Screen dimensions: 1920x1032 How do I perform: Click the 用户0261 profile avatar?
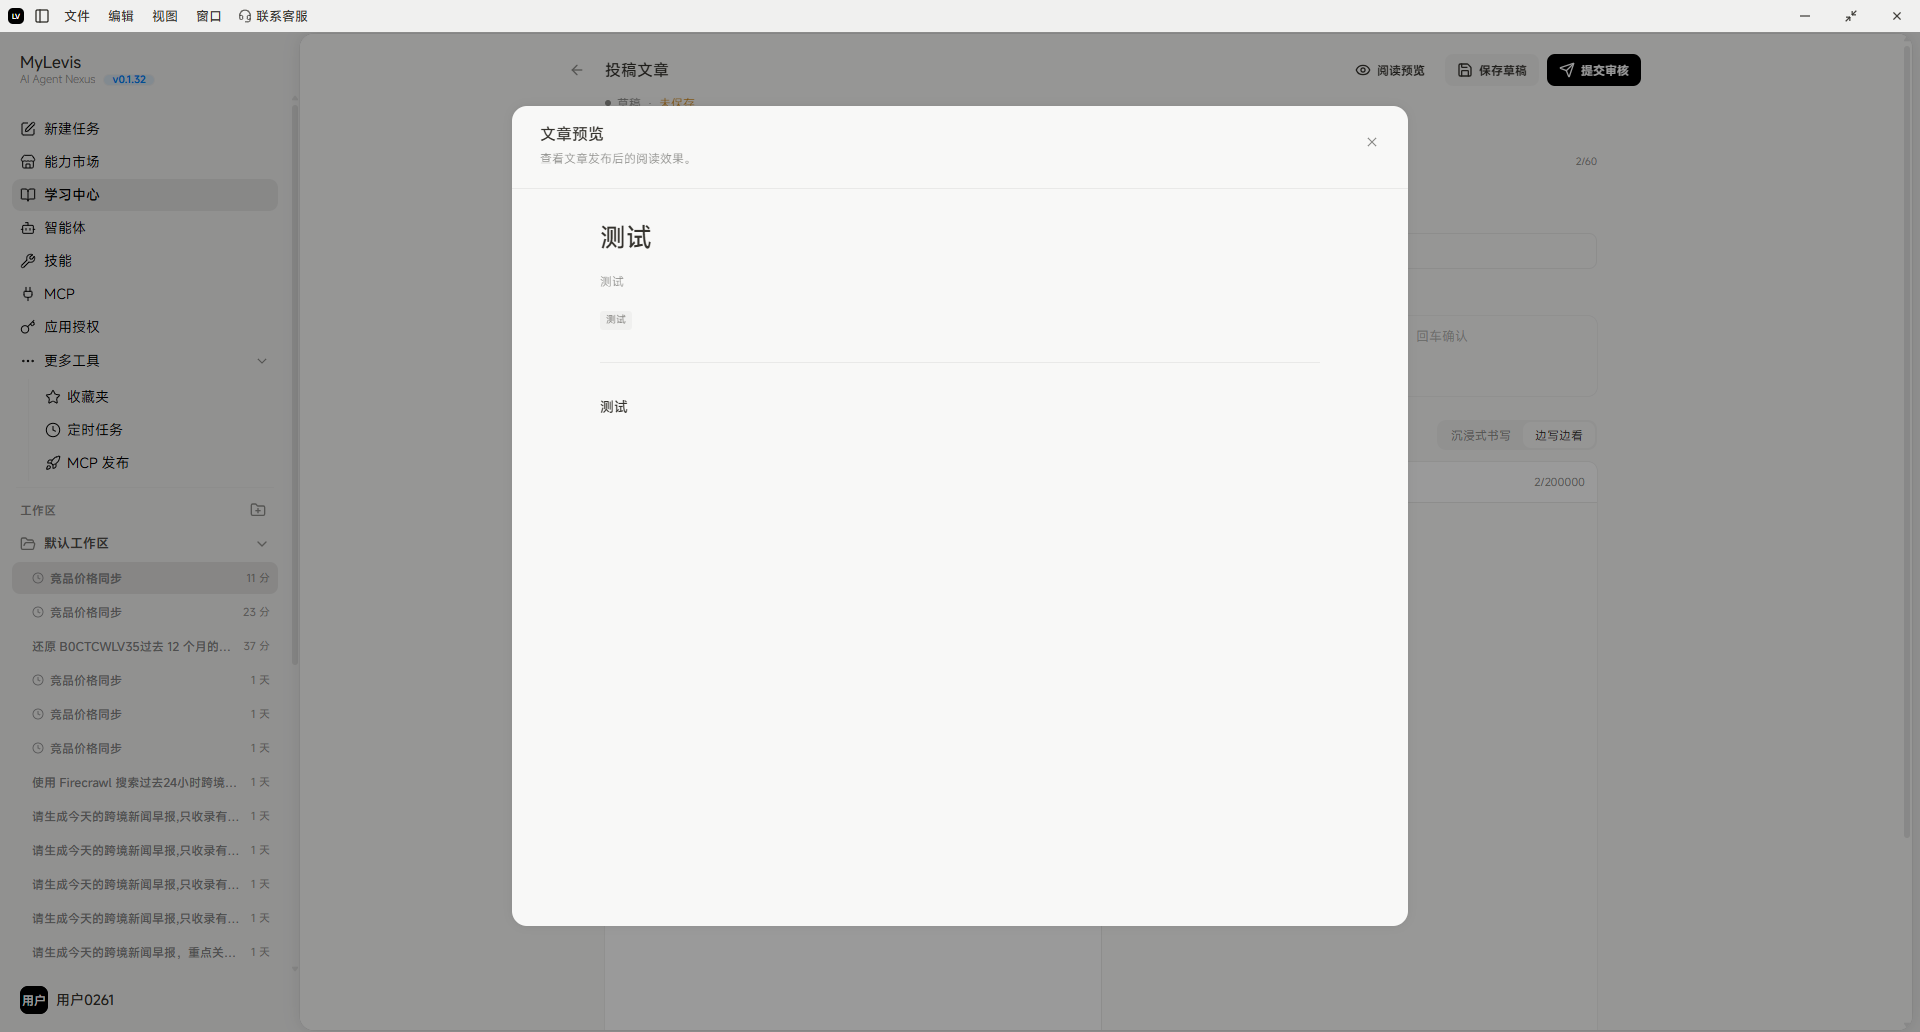(34, 1000)
